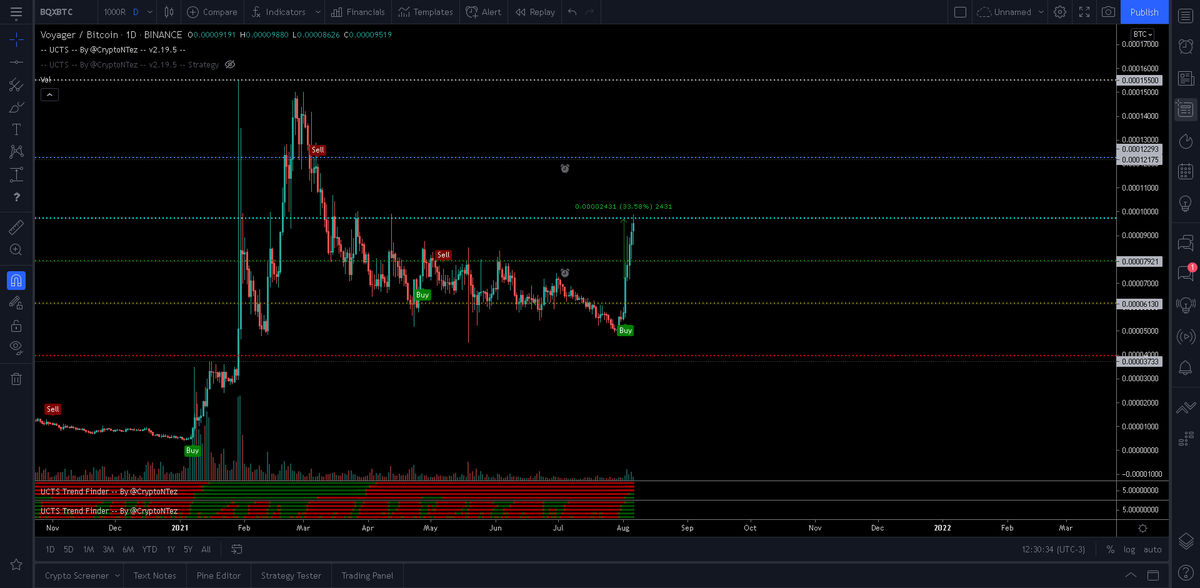Open the BTC currency selector on the price axis
Screen dimensions: 1200x588
coord(1142,34)
